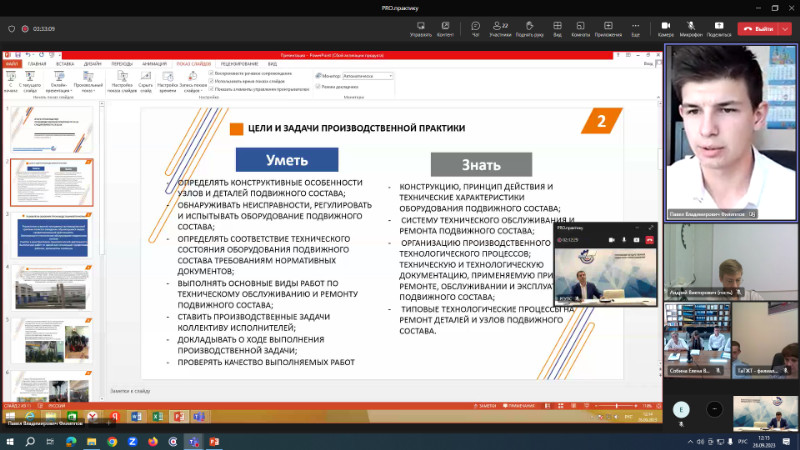
Task: Open the Transitions ribbon tab
Action: [123, 64]
